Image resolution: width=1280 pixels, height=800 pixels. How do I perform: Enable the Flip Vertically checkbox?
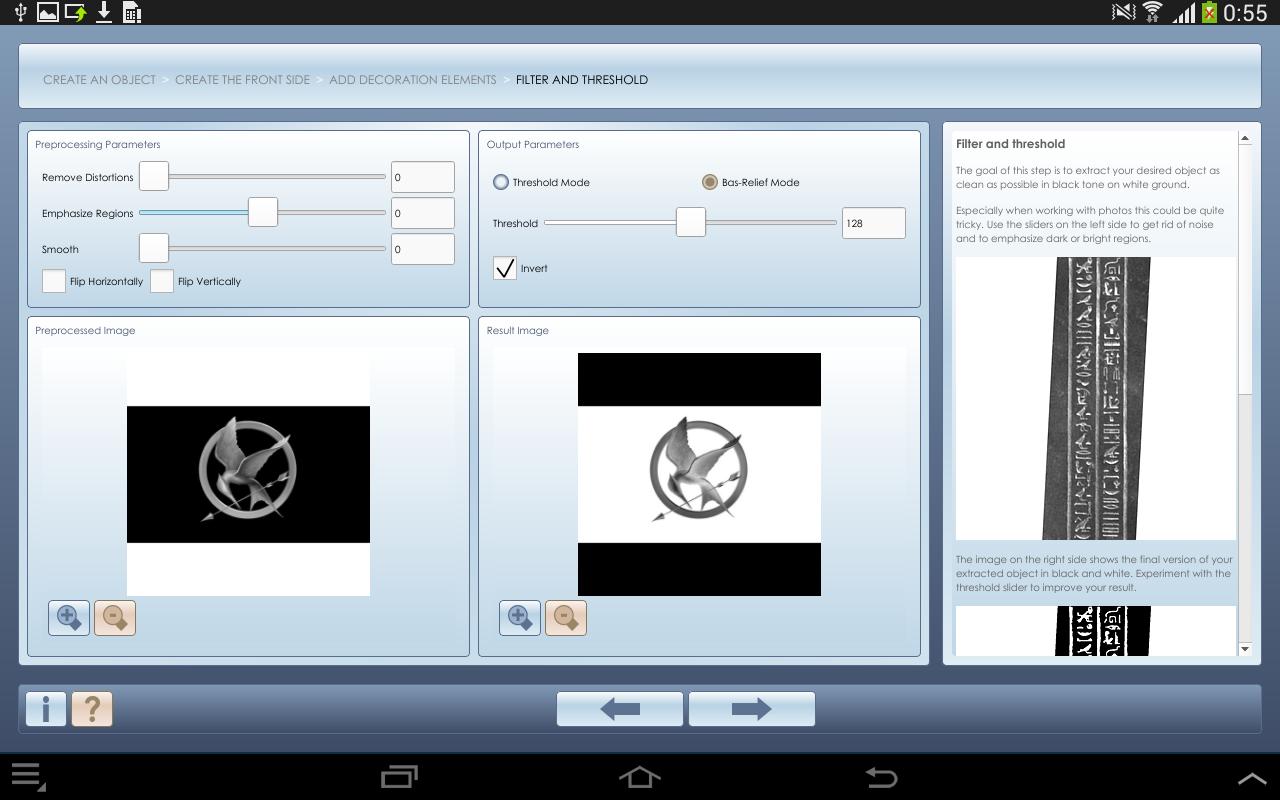[162, 281]
